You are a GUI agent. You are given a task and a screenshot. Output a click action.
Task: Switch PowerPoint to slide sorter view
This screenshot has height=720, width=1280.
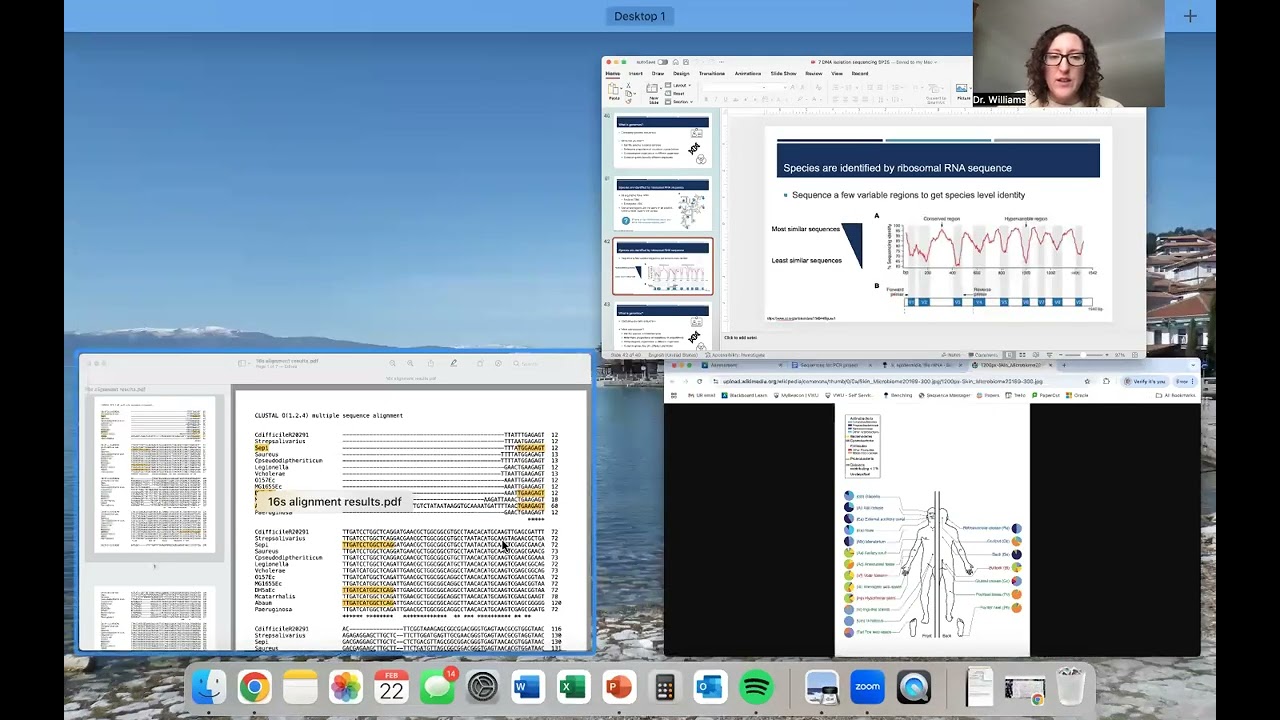tap(1022, 355)
